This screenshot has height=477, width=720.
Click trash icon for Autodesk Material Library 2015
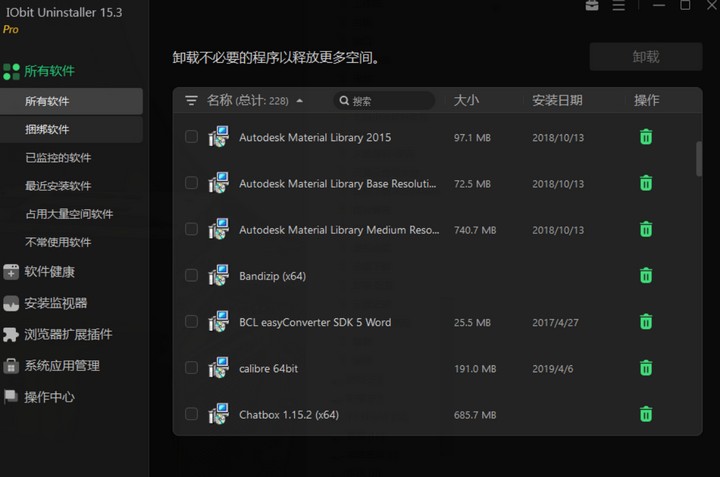pyautogui.click(x=646, y=137)
